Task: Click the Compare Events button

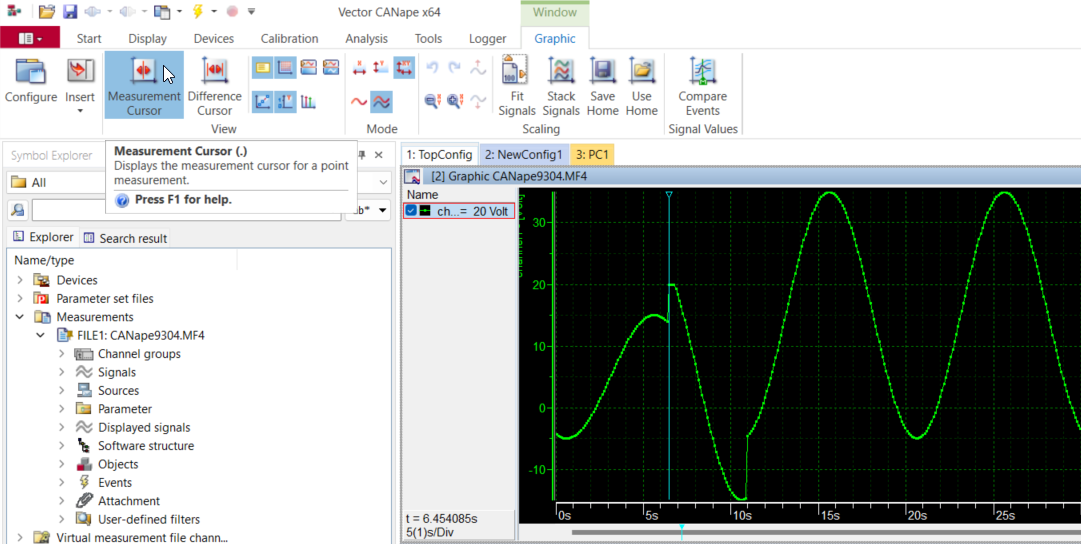Action: (703, 86)
